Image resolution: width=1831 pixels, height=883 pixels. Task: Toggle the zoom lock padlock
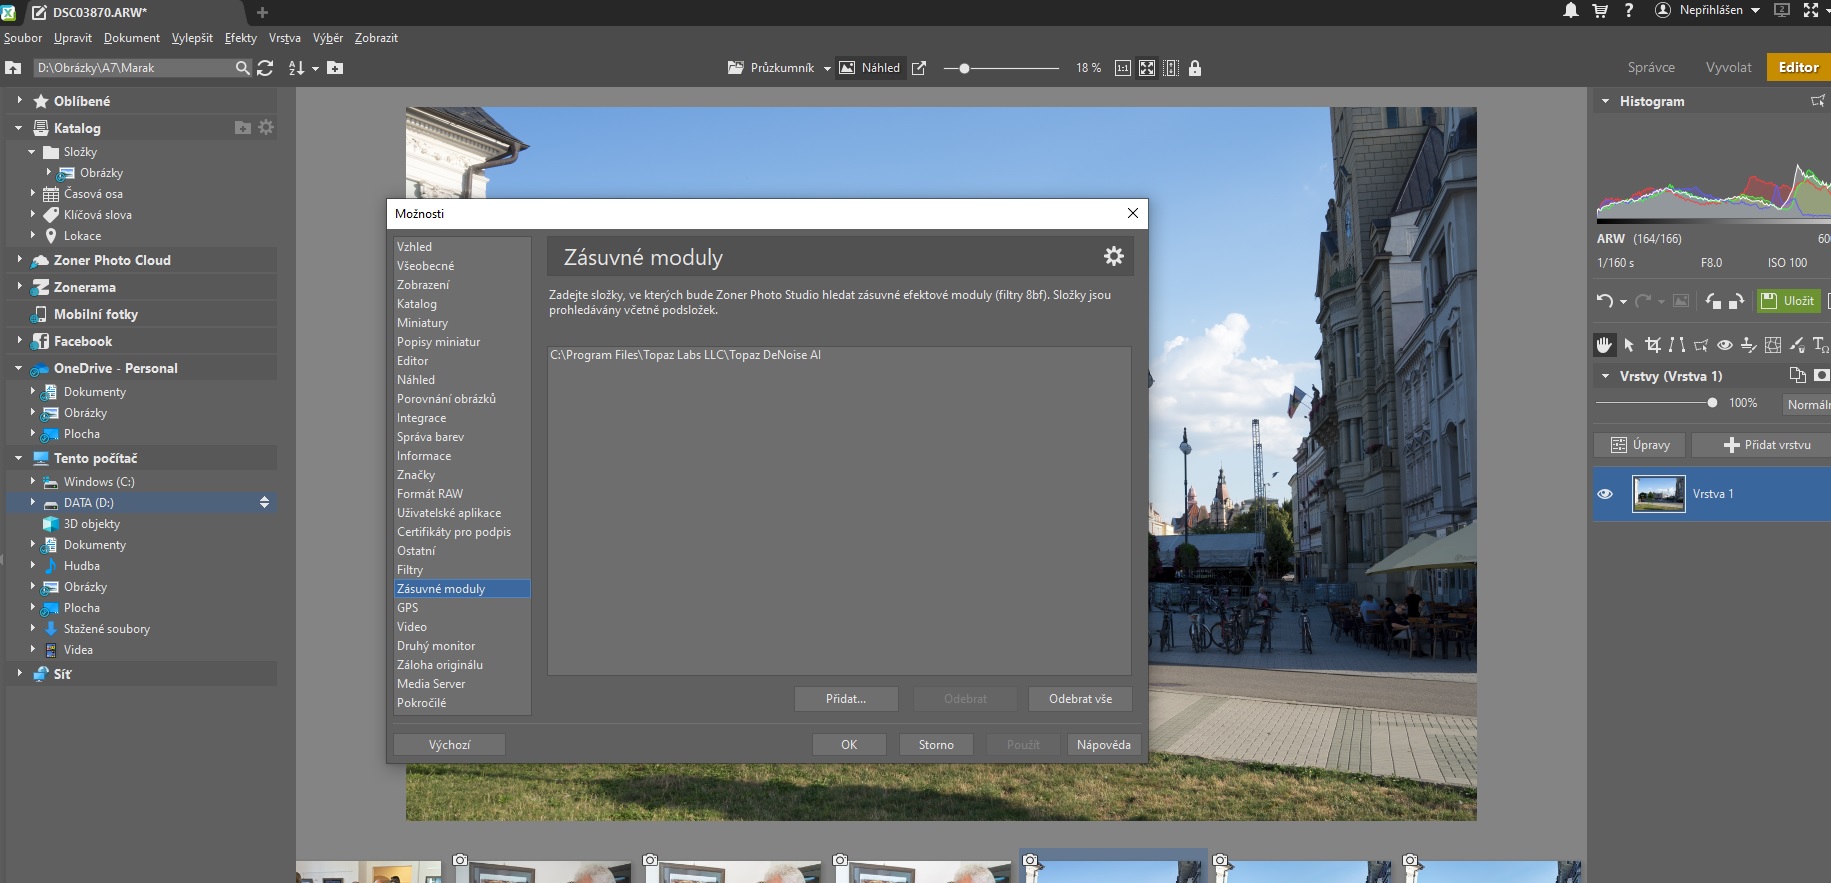[x=1195, y=68]
